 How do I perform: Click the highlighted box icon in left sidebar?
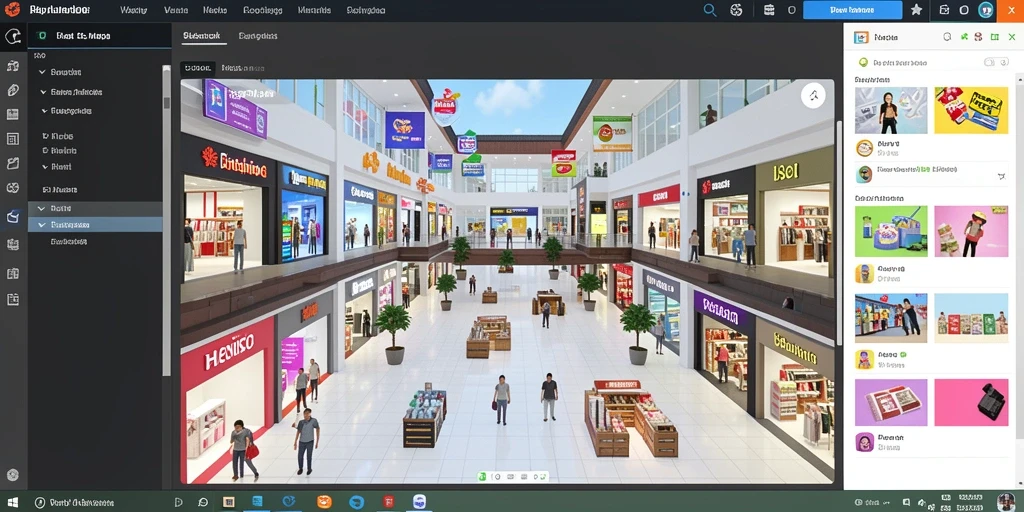point(12,217)
